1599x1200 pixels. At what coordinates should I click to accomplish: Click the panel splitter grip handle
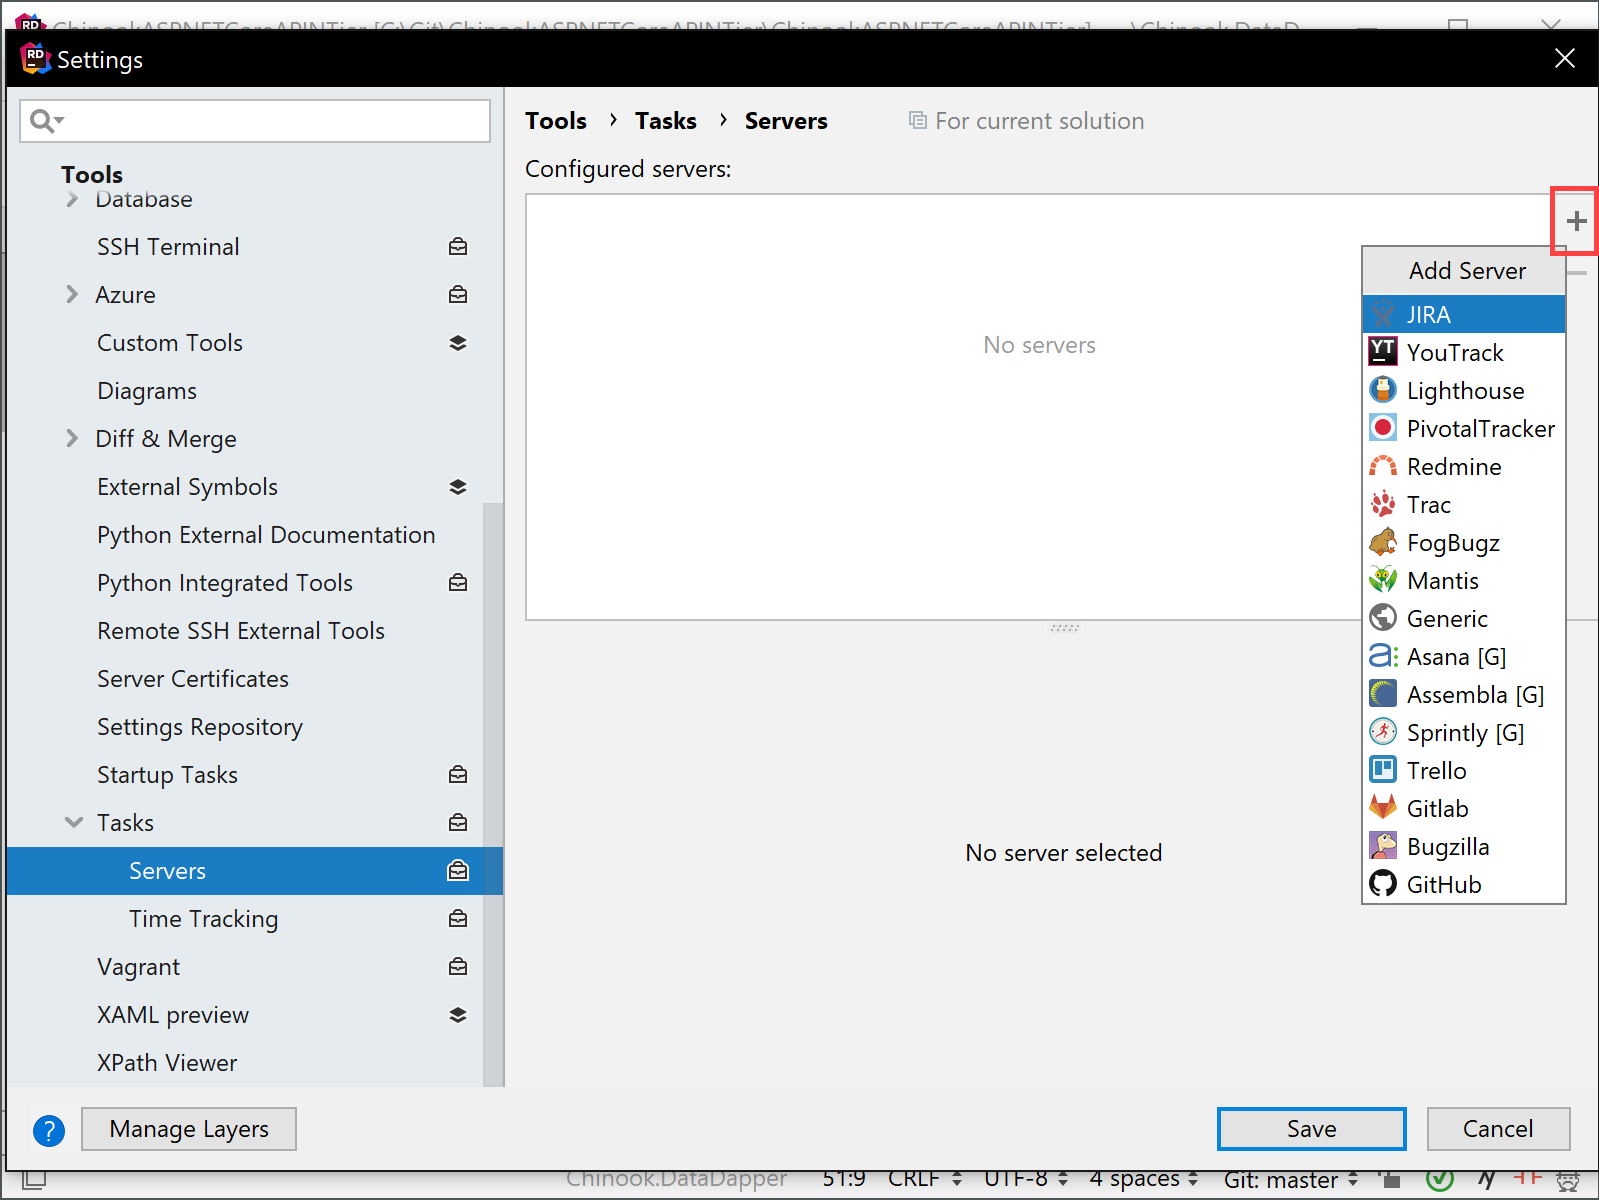pos(1064,628)
